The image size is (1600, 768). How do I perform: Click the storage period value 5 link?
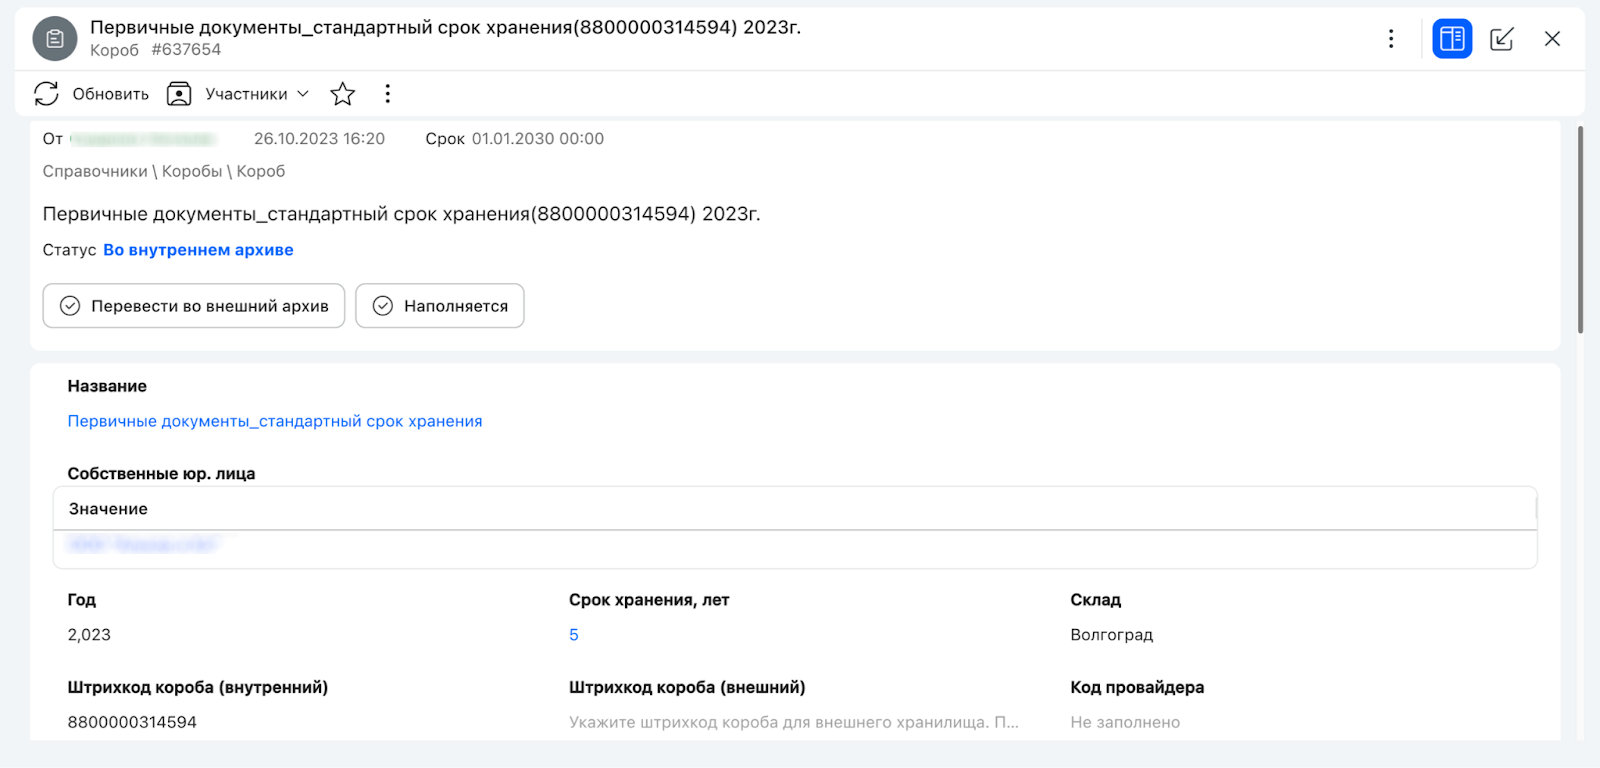pos(574,635)
